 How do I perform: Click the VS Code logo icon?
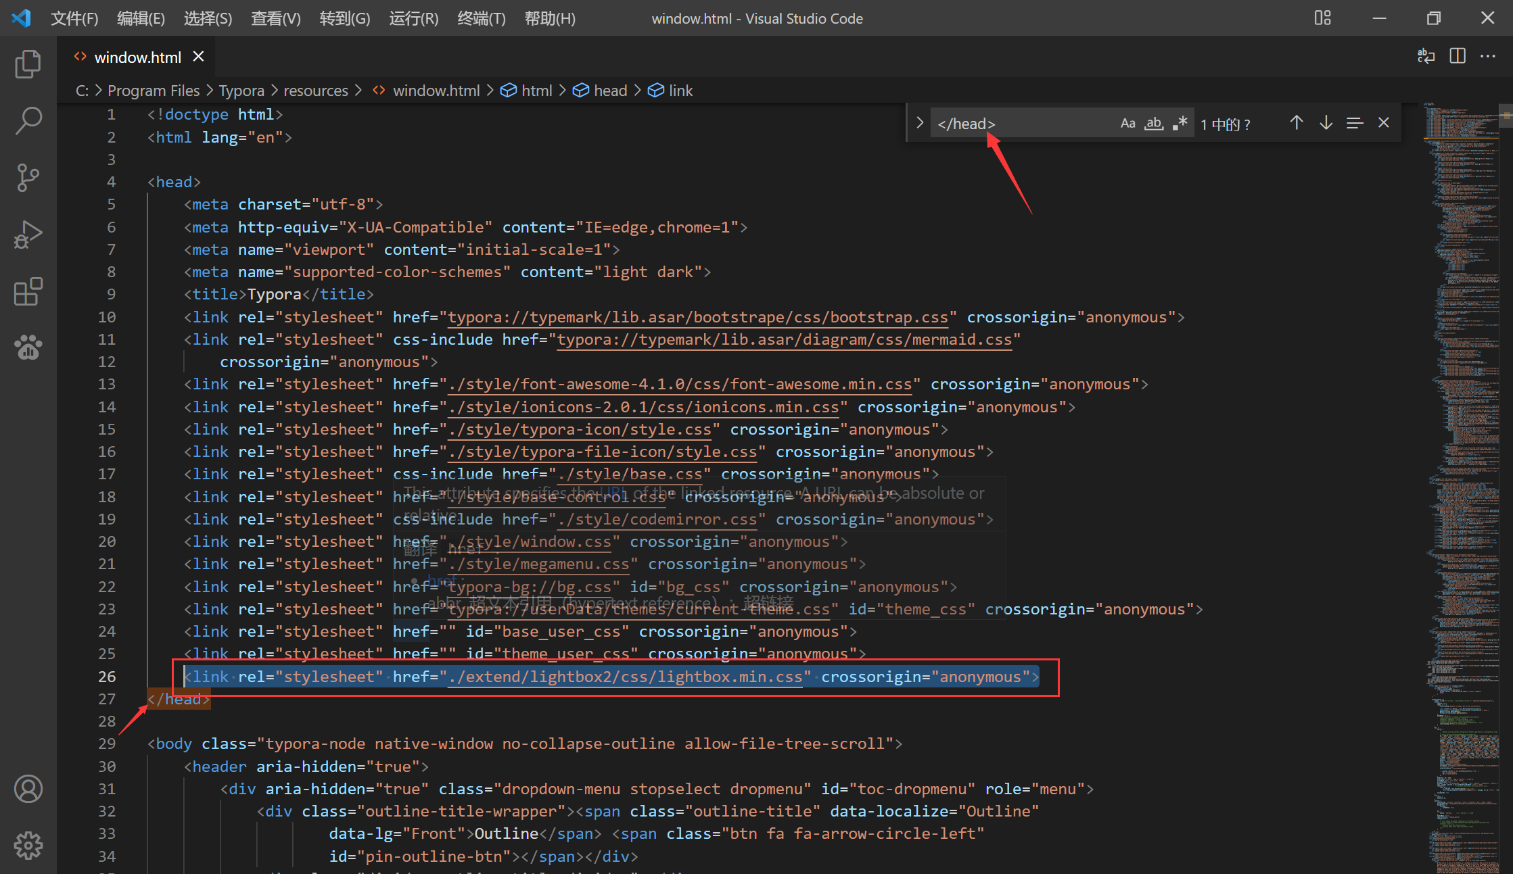click(21, 18)
